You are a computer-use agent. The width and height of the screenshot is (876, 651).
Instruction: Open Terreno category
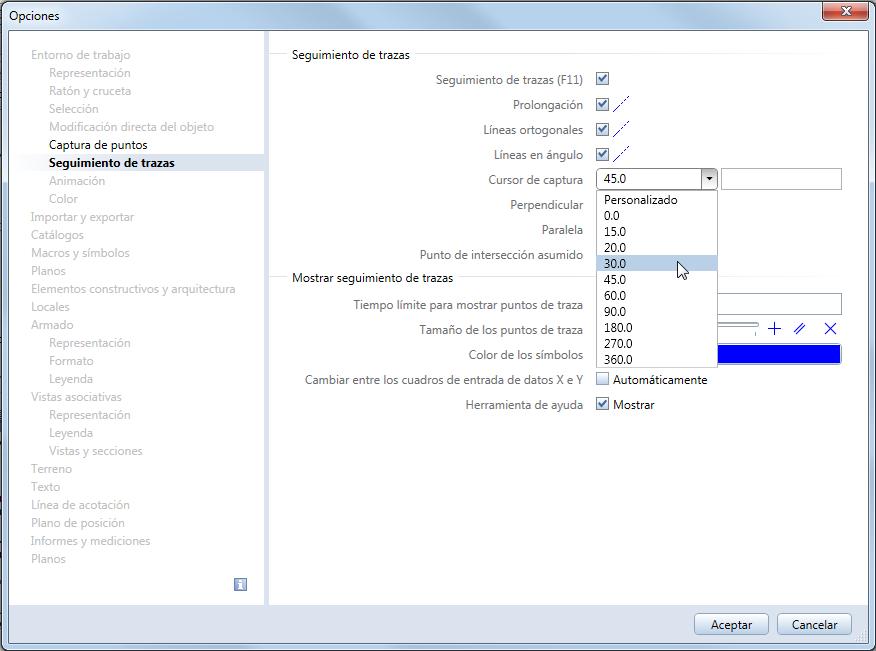pos(51,468)
